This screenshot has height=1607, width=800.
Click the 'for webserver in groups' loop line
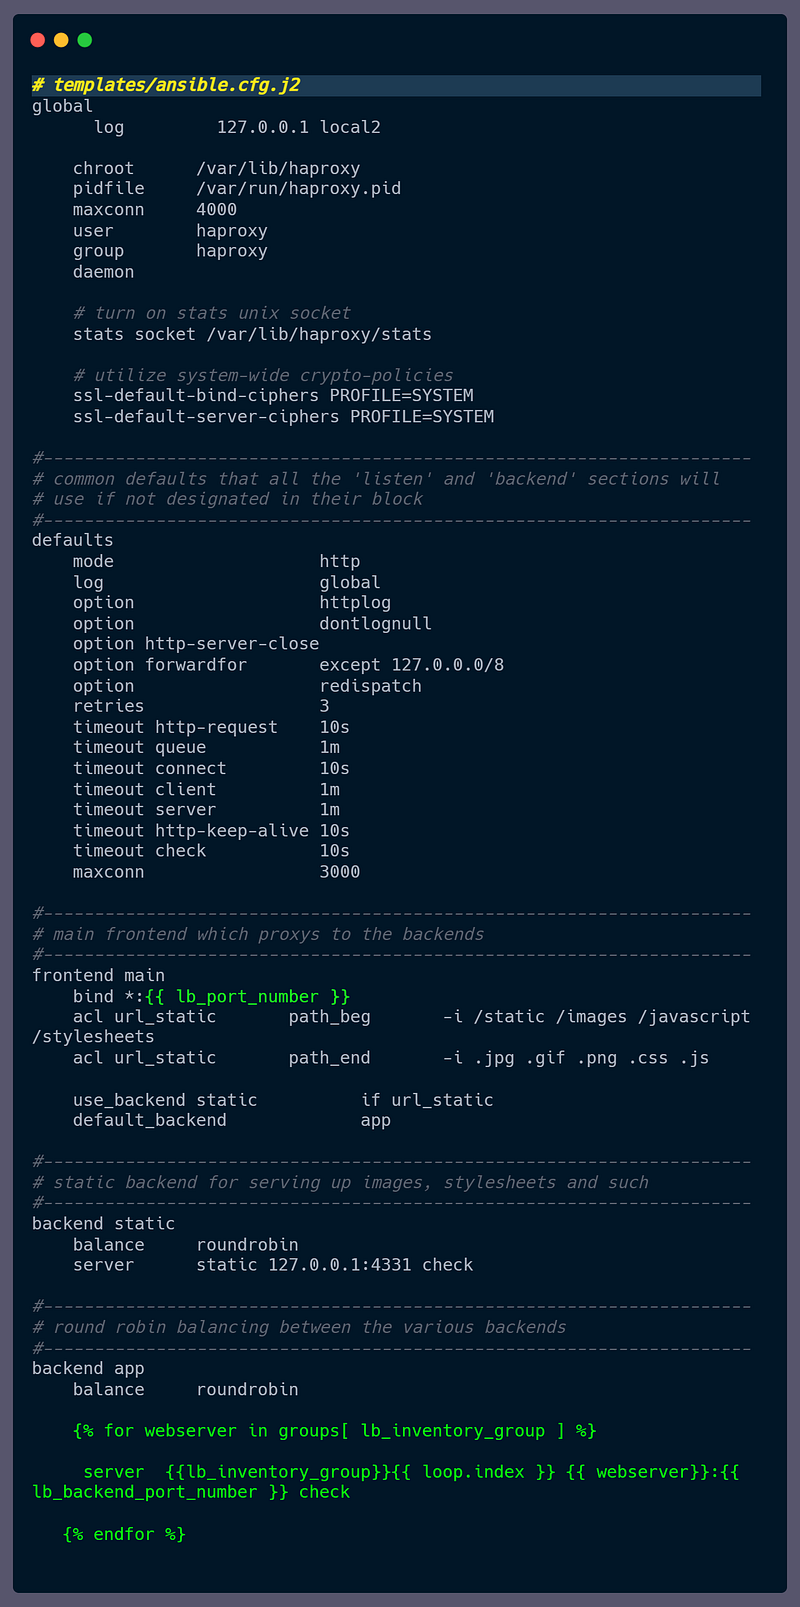coord(334,1430)
